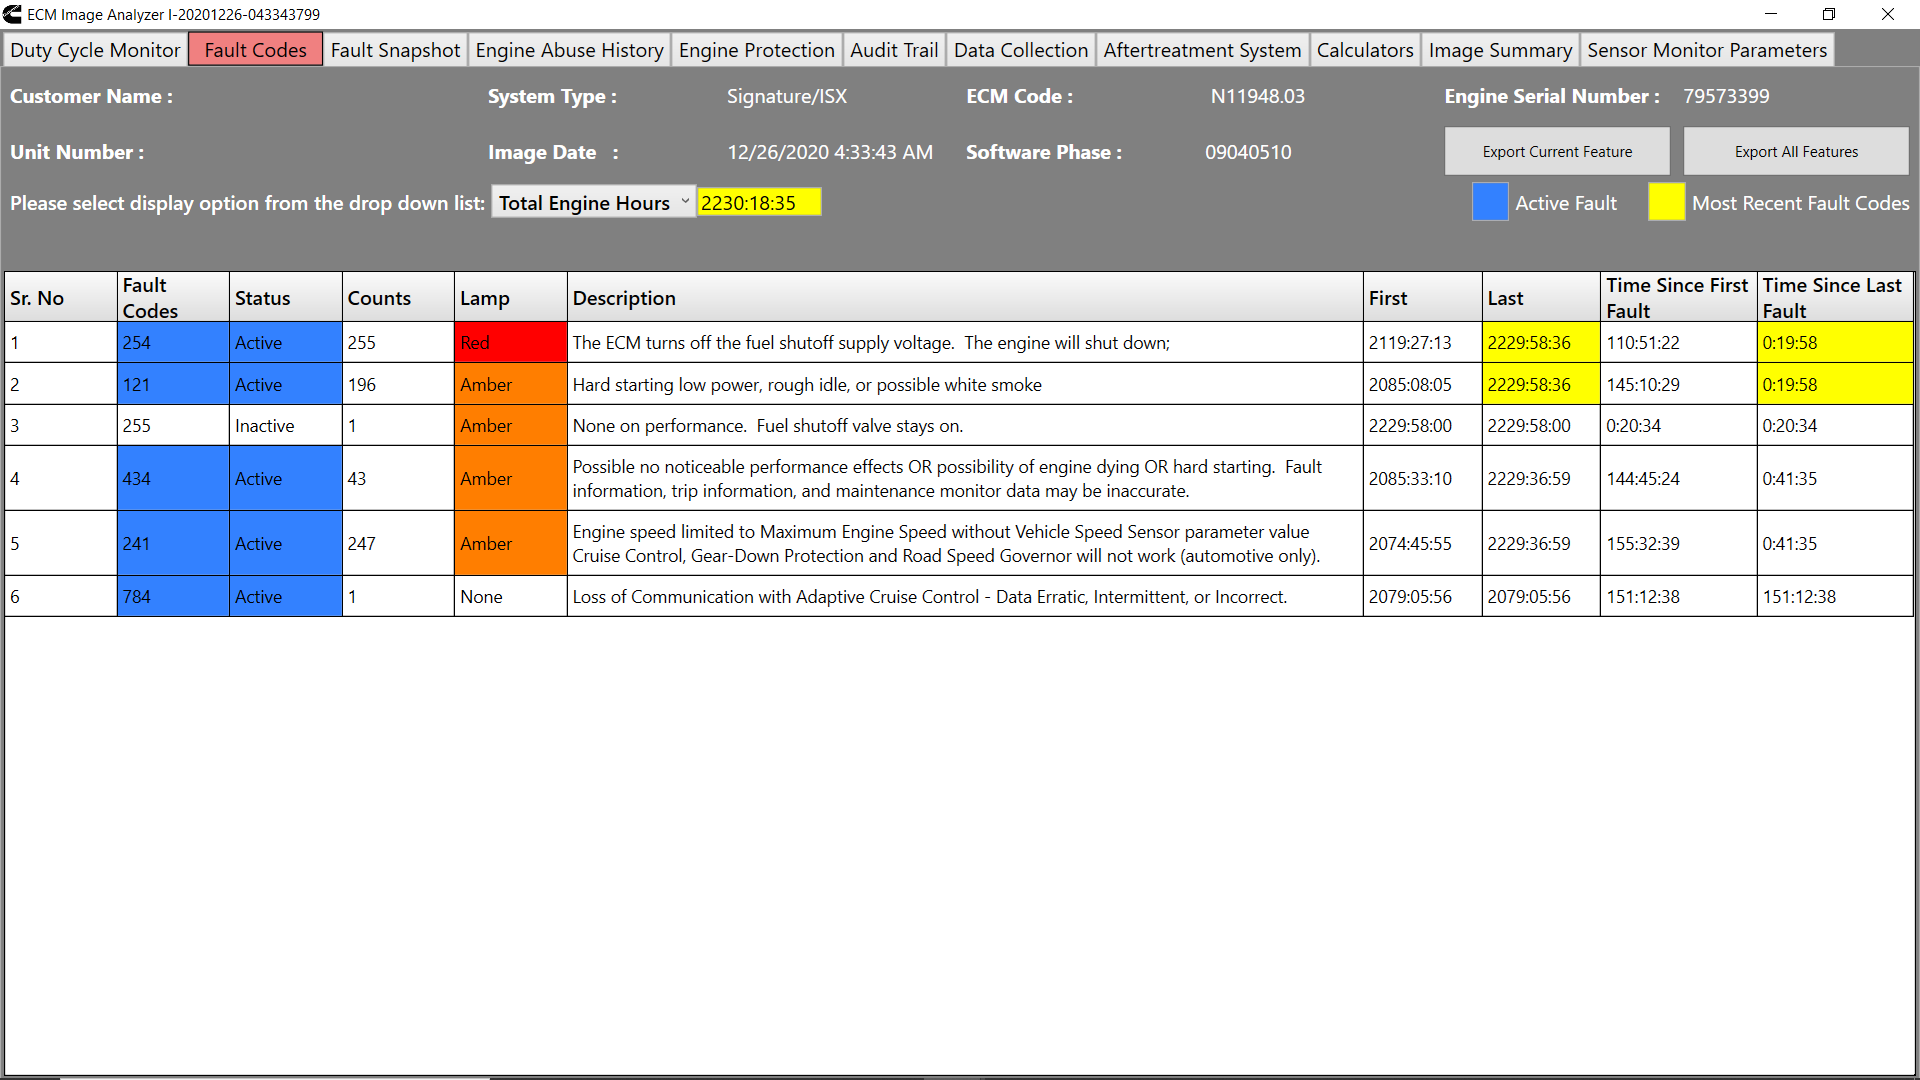Image resolution: width=1920 pixels, height=1080 pixels.
Task: Open the Engine Abuse History tab
Action: tap(569, 49)
